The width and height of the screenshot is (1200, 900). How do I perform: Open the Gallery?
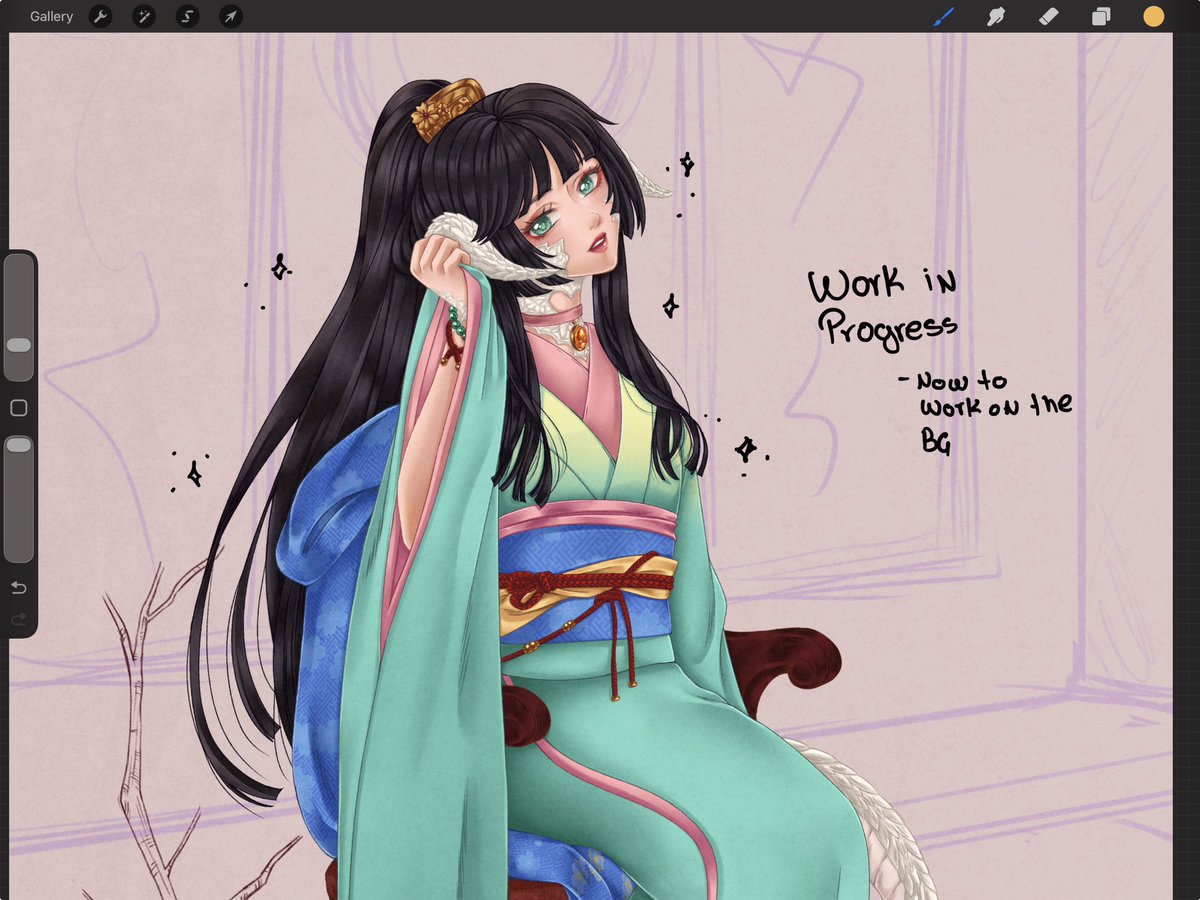(x=51, y=17)
